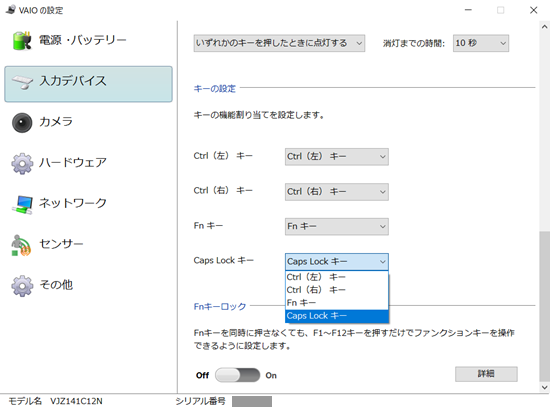
Task: Click the camera lens icon in sidebar
Action: pyautogui.click(x=22, y=123)
